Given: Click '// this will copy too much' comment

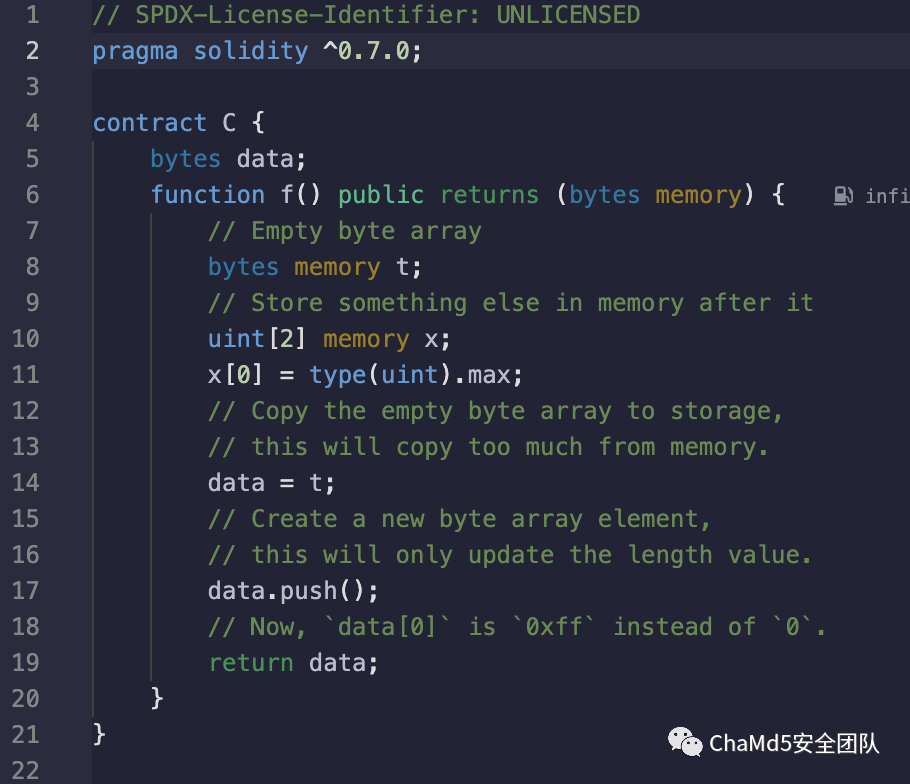Looking at the screenshot, I should [x=488, y=447].
